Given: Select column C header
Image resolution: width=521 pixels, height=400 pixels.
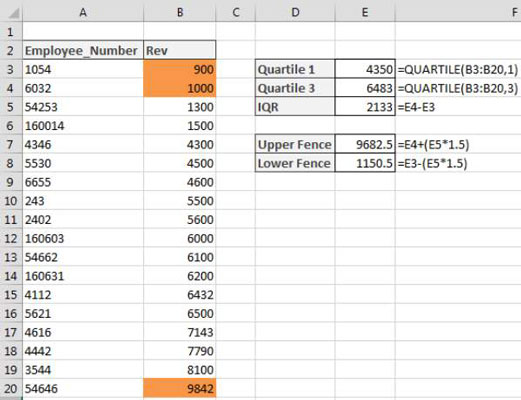Looking at the screenshot, I should [236, 13].
